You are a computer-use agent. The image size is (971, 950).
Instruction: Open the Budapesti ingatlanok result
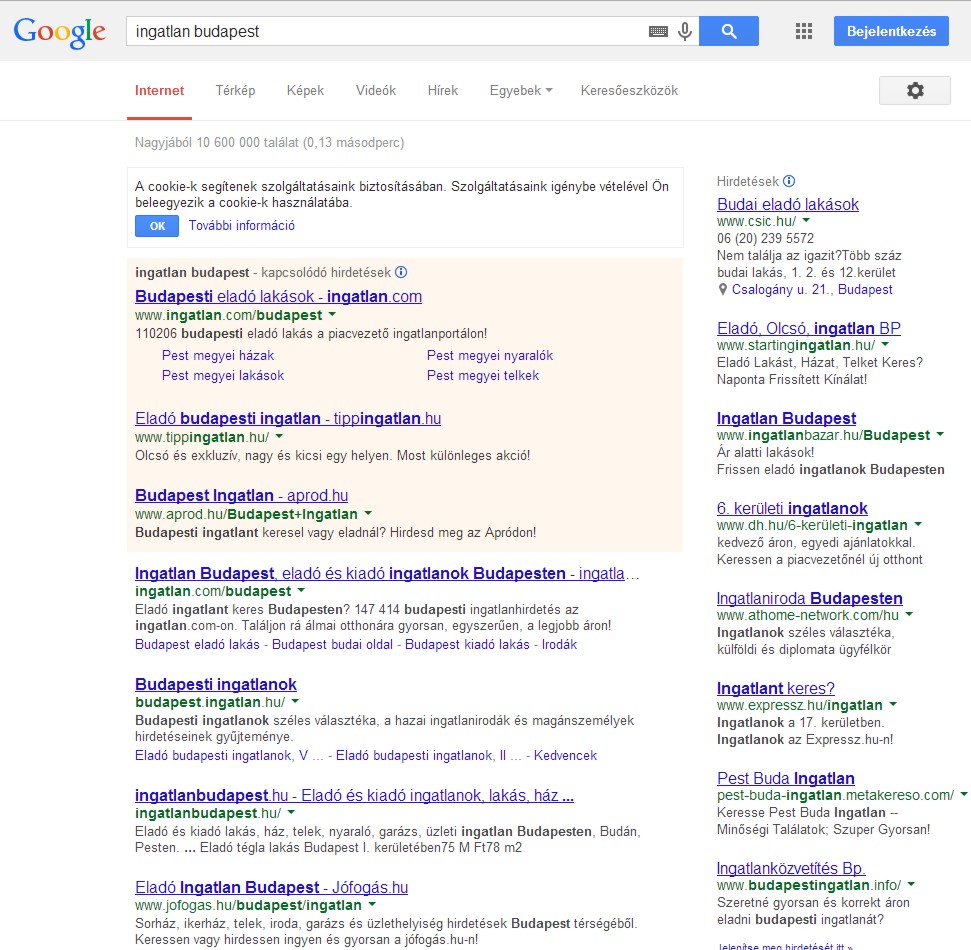pyautogui.click(x=216, y=684)
